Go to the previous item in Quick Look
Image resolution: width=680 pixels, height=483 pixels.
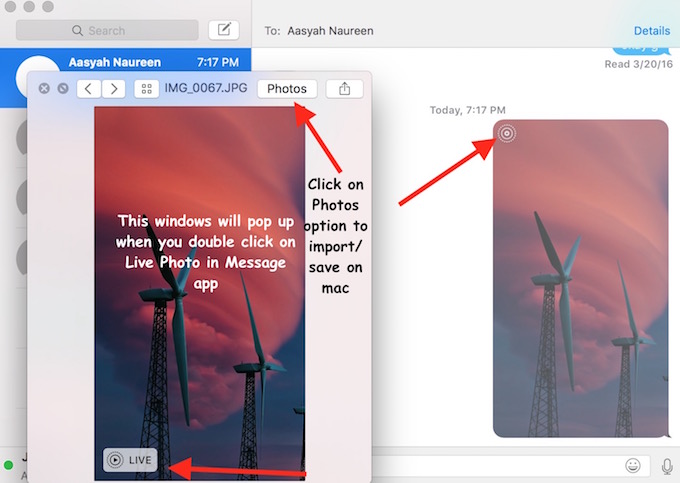coord(90,89)
